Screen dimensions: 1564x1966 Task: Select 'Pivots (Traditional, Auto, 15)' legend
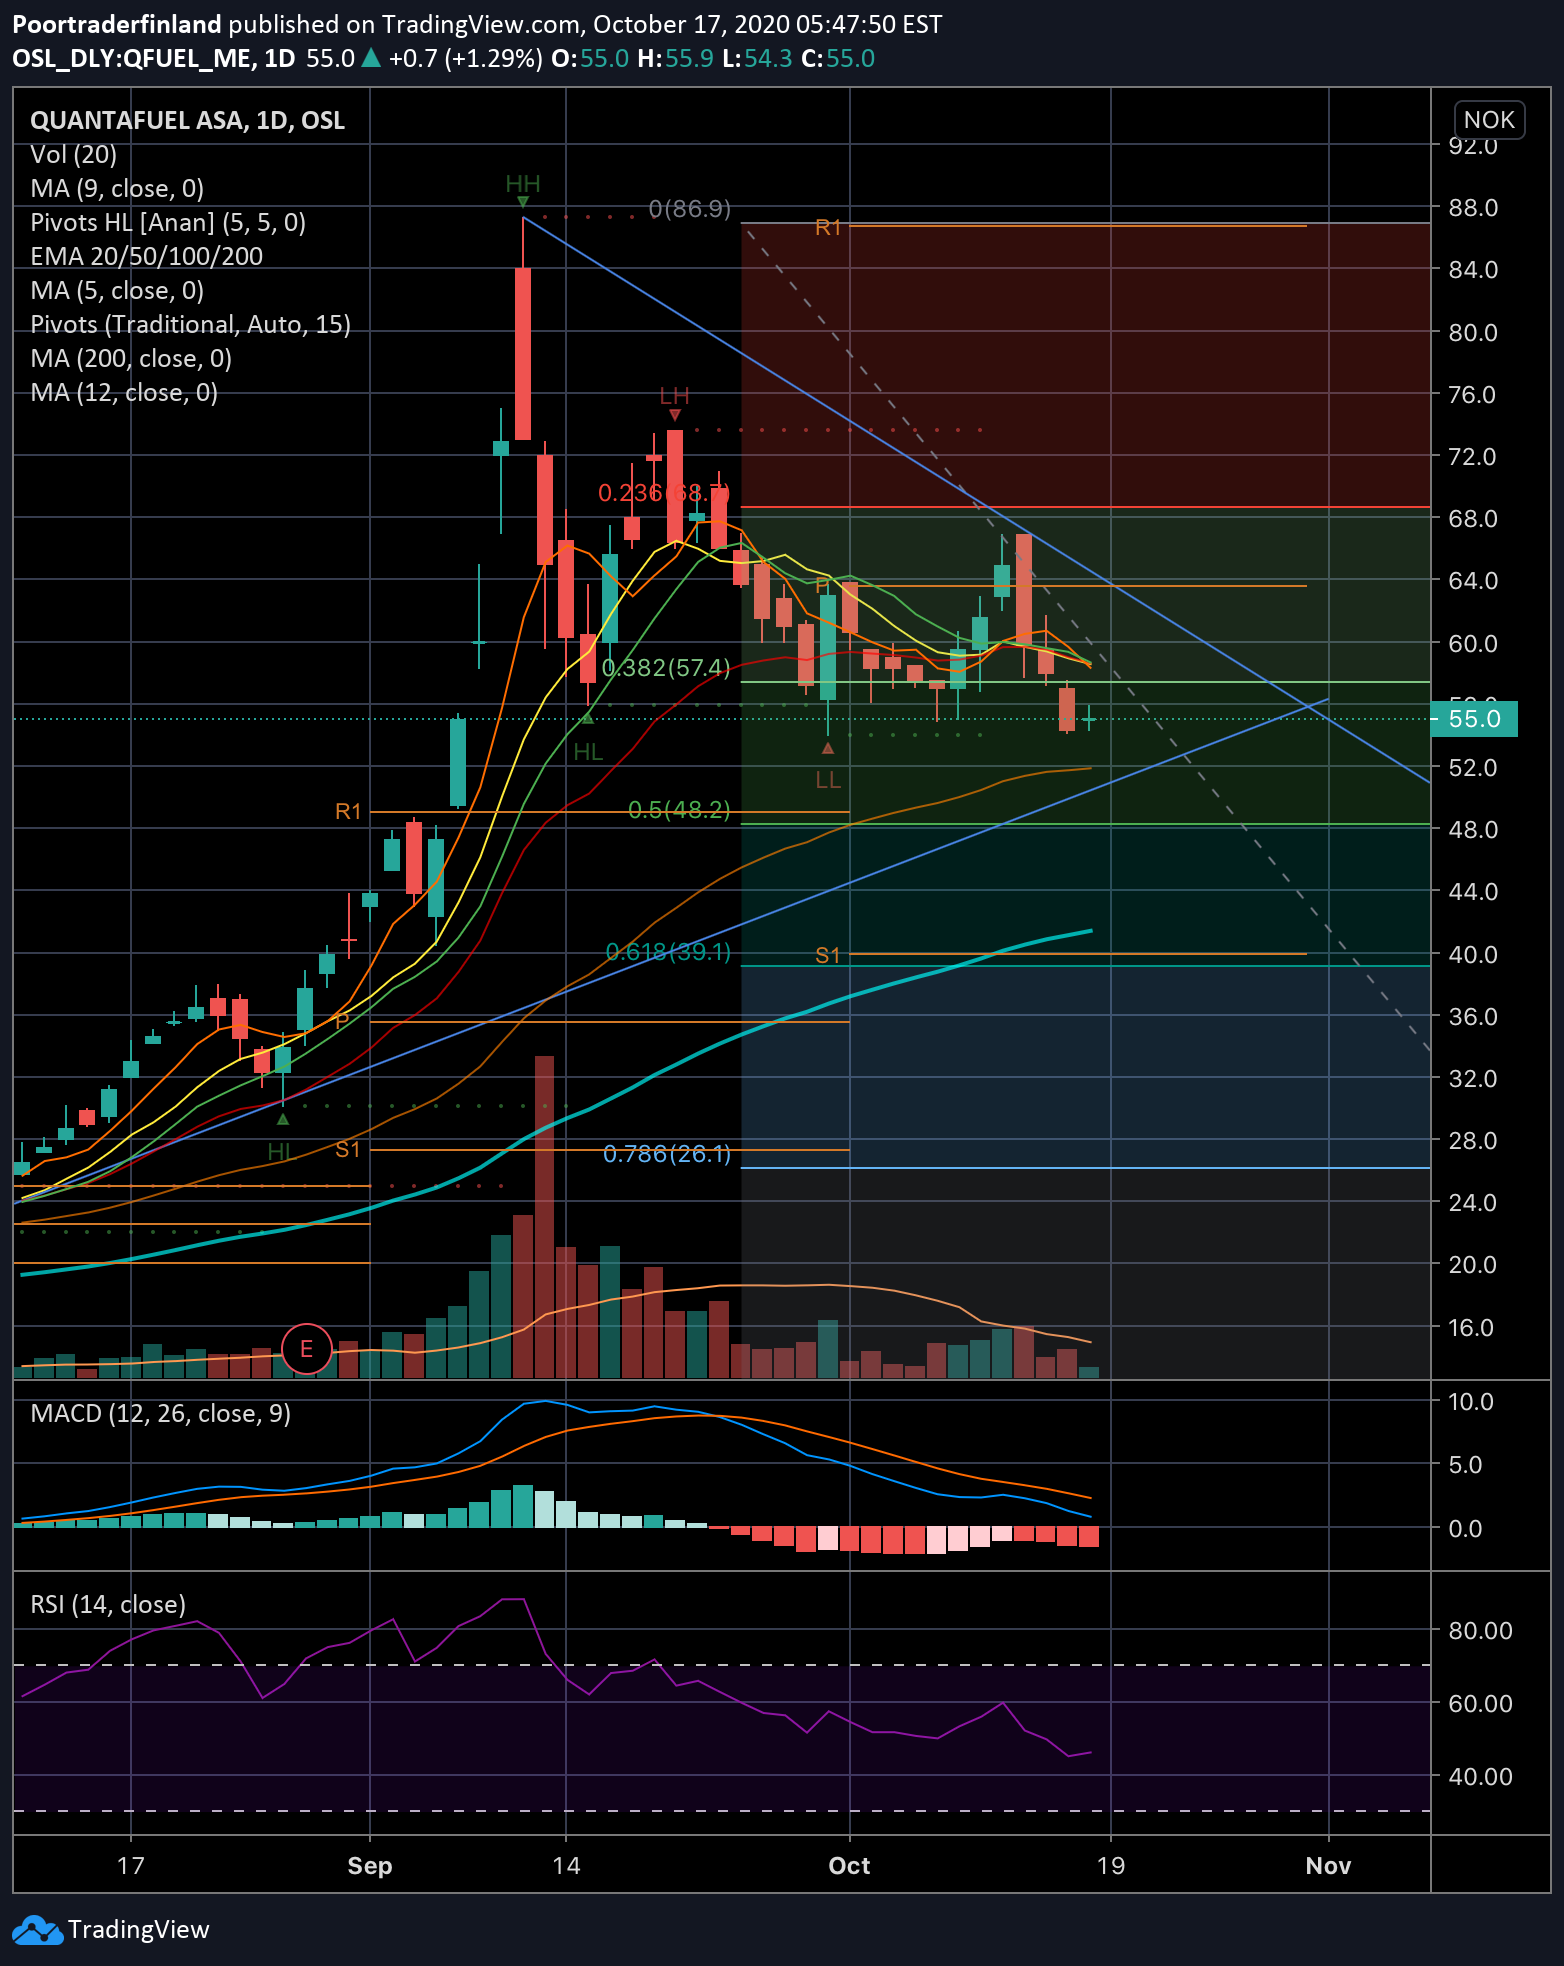191,324
